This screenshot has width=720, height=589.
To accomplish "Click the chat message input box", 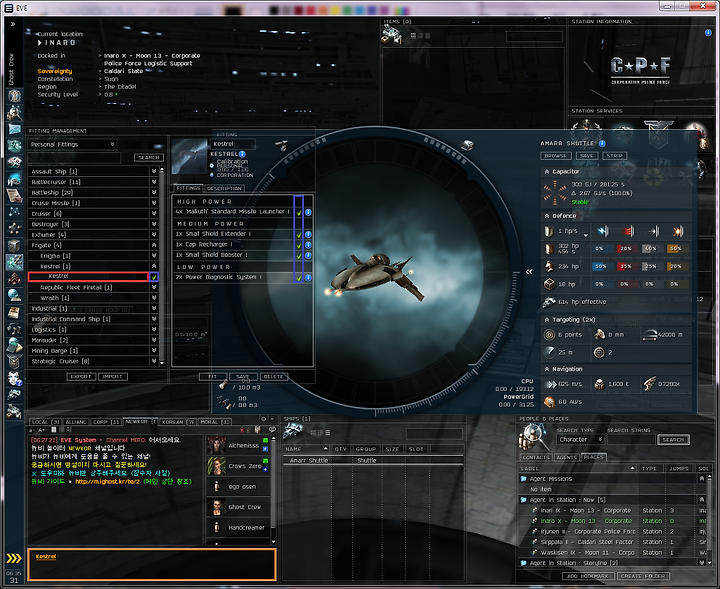I will (x=152, y=564).
